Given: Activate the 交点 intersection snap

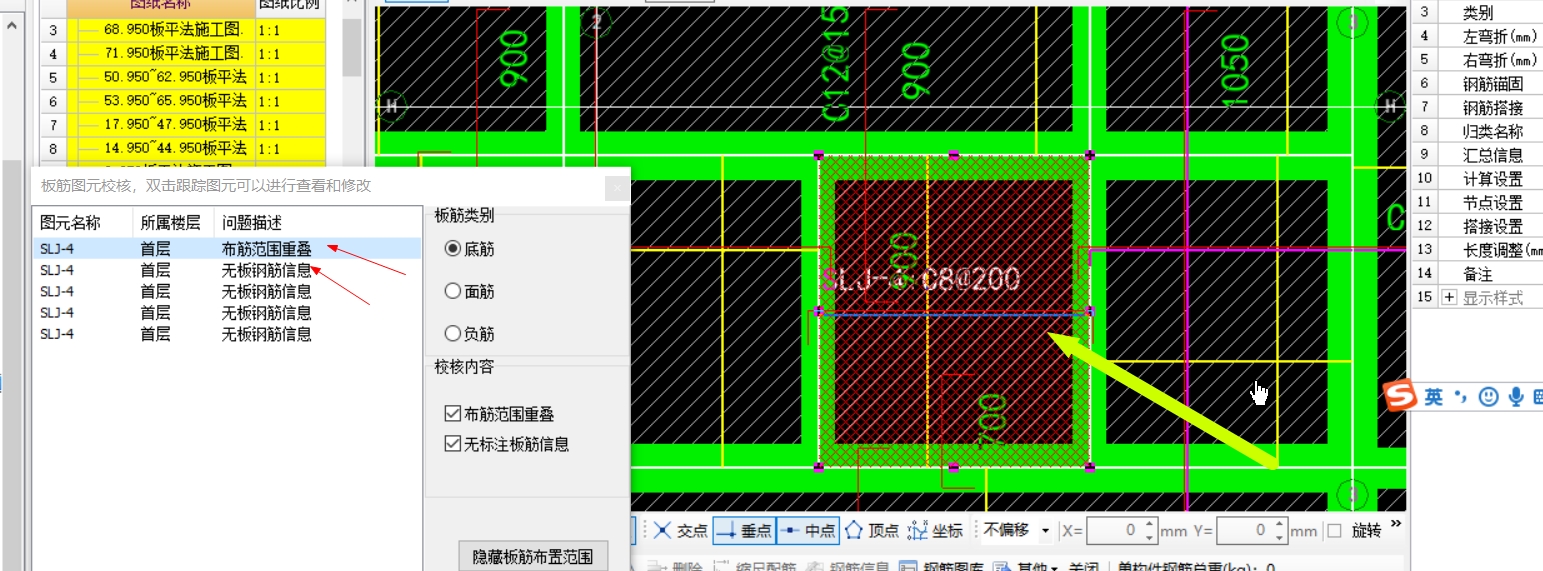Looking at the screenshot, I should (681, 531).
